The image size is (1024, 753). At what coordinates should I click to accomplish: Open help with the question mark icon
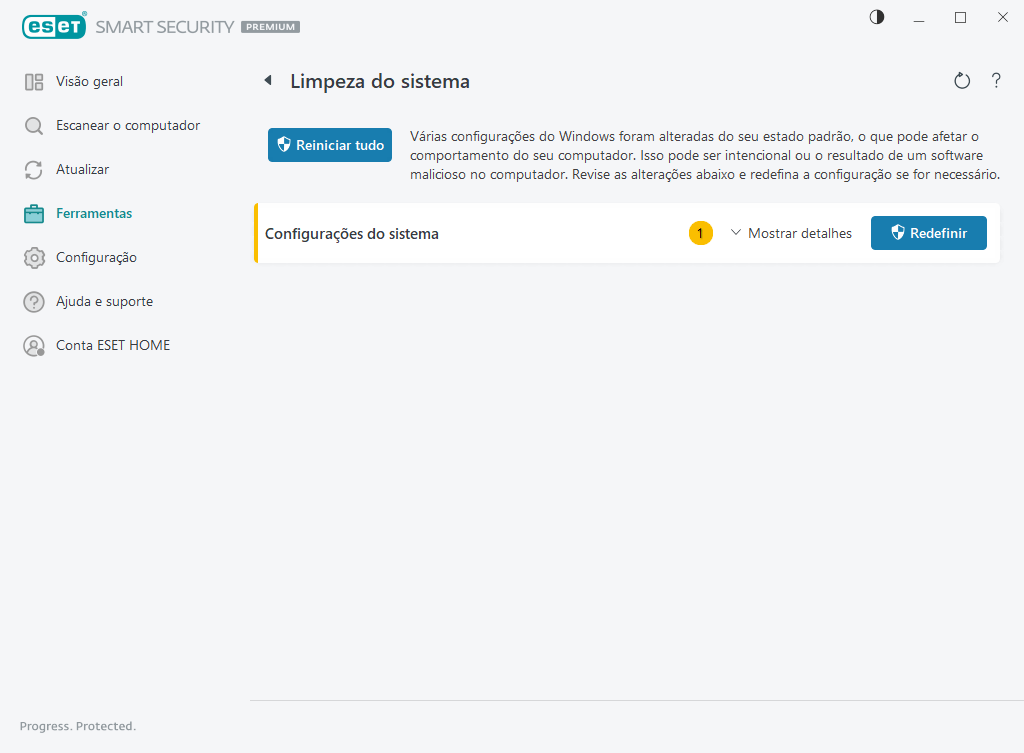click(x=996, y=81)
